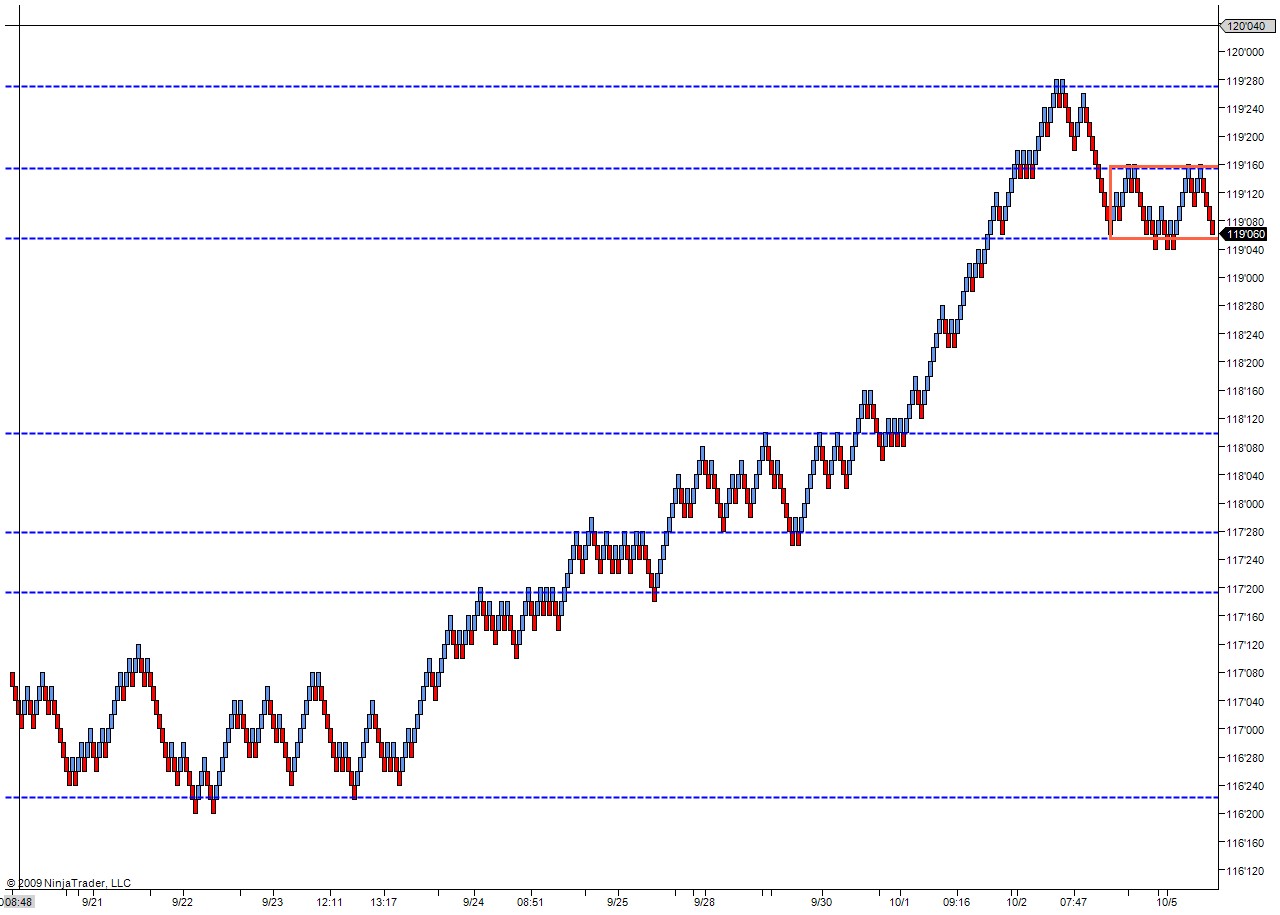Select the 117'120 price axis label
The width and height of the screenshot is (1280, 915).
pyautogui.click(x=1247, y=645)
